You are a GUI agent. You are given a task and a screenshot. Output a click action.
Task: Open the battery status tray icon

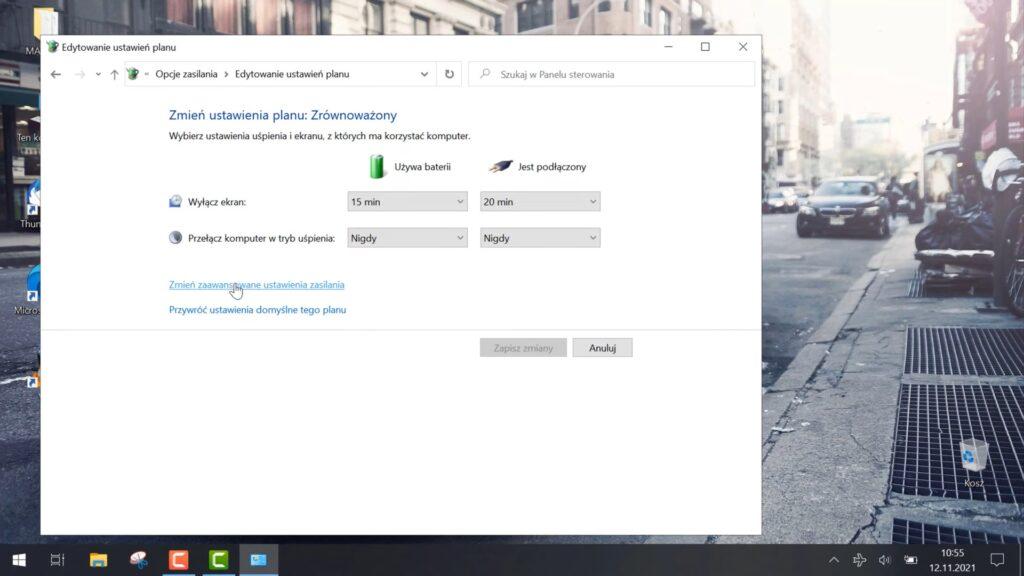click(x=910, y=560)
